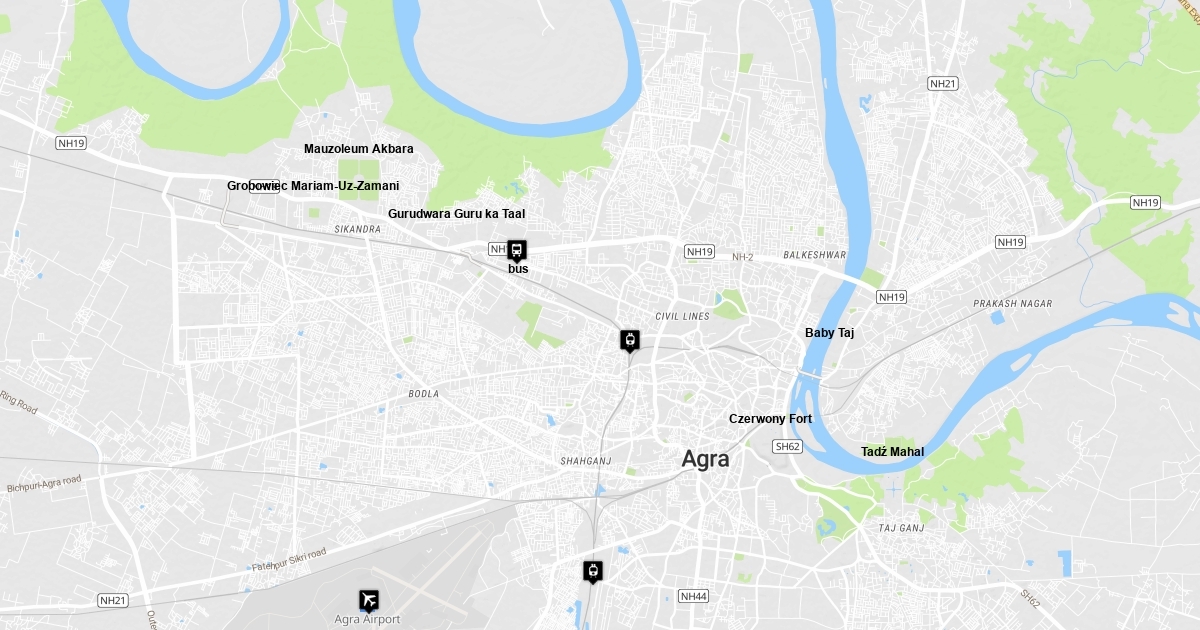Click the southern train station icon near NH44
The height and width of the screenshot is (630, 1200).
594,572
